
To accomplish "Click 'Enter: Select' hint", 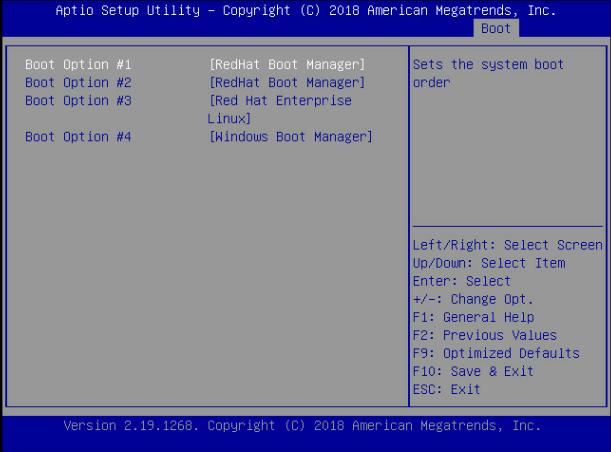I will 462,281.
